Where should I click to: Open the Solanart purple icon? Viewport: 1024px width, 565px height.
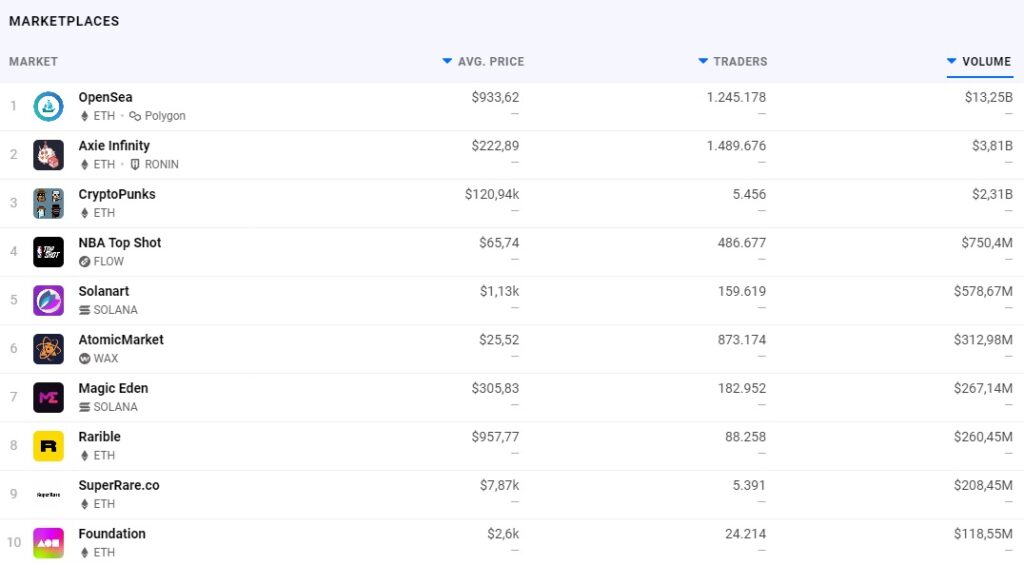48,300
